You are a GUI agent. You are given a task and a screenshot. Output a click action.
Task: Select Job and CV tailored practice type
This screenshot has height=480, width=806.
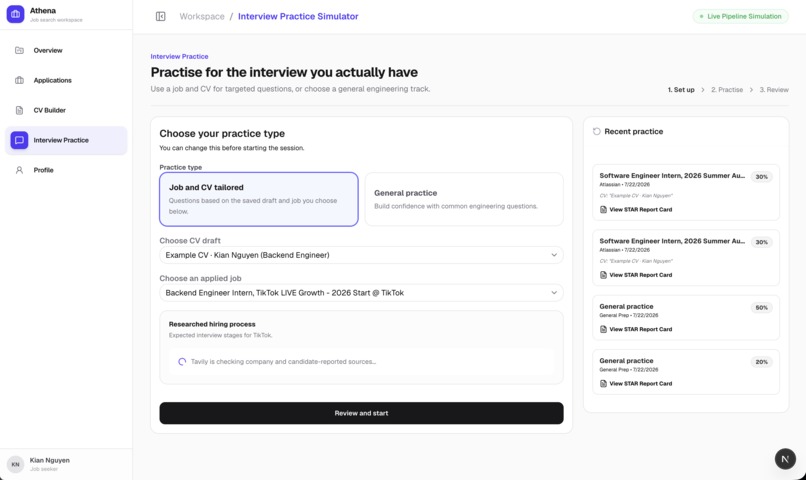pyautogui.click(x=259, y=199)
